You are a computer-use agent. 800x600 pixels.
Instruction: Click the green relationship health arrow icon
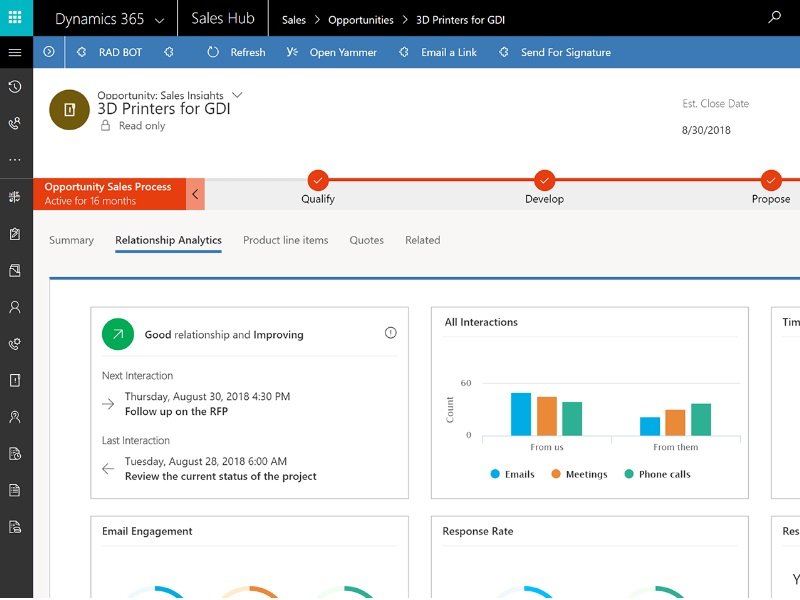tap(118, 334)
